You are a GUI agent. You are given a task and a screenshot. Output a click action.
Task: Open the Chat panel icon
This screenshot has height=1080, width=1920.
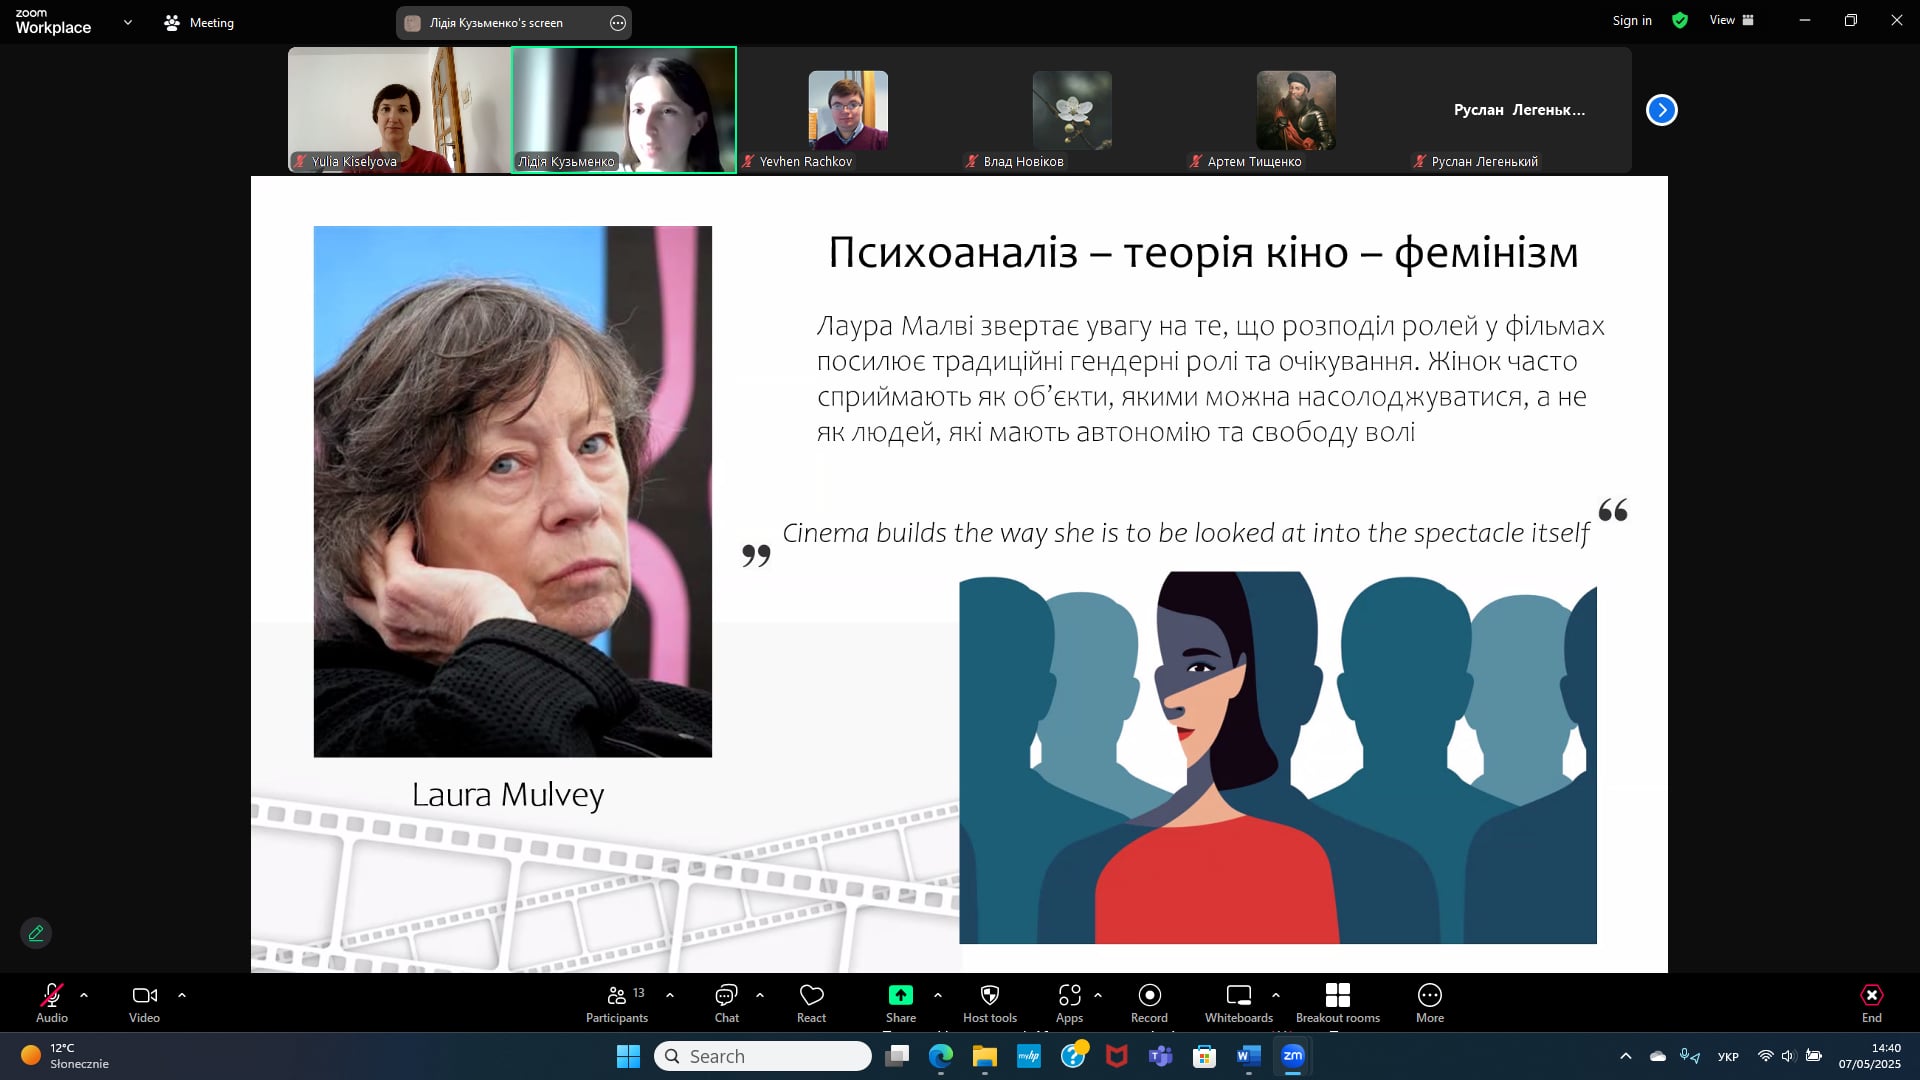pyautogui.click(x=726, y=996)
